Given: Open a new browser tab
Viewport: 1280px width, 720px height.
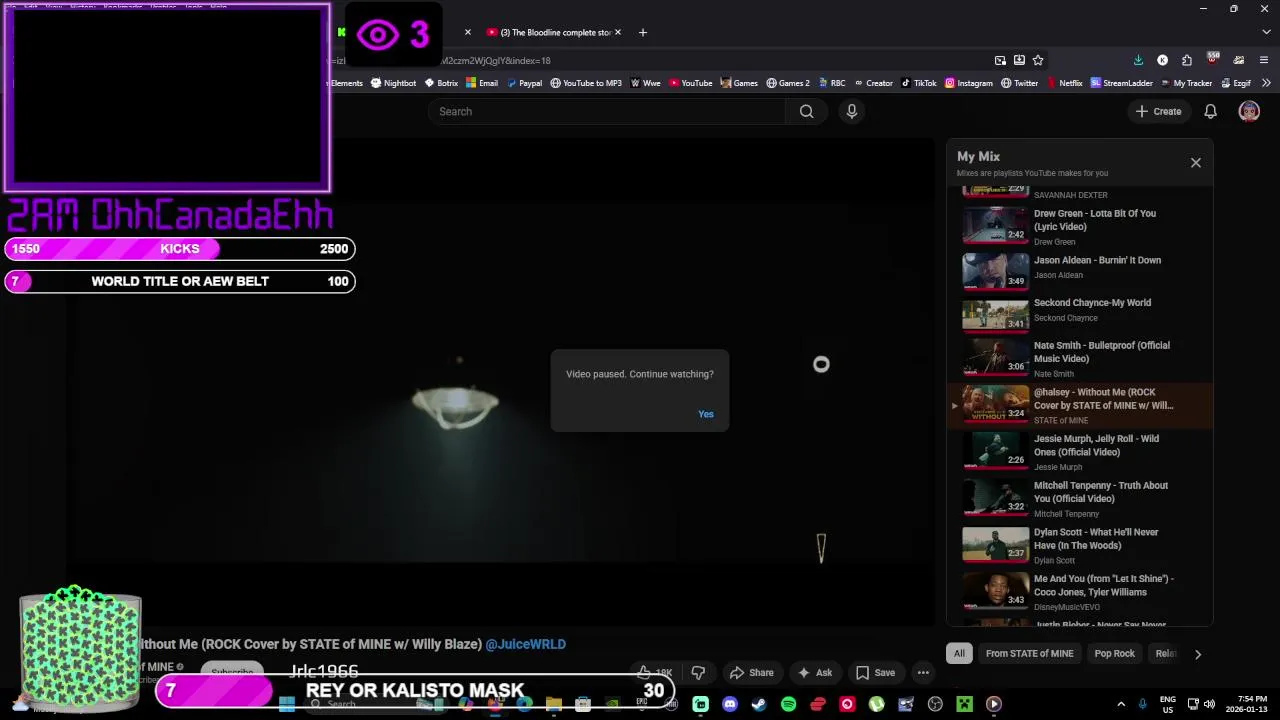Looking at the screenshot, I should (643, 32).
